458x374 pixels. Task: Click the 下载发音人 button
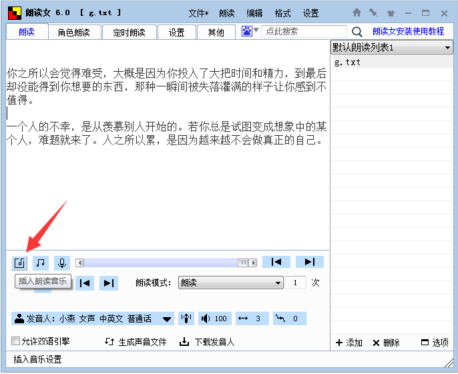(x=207, y=342)
